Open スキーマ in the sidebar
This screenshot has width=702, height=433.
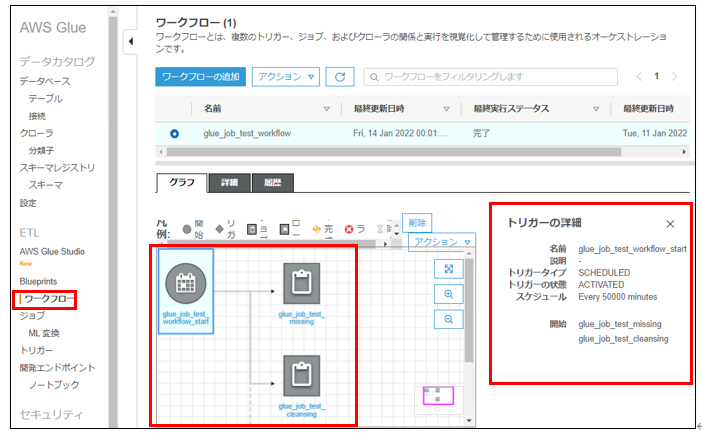click(x=45, y=185)
